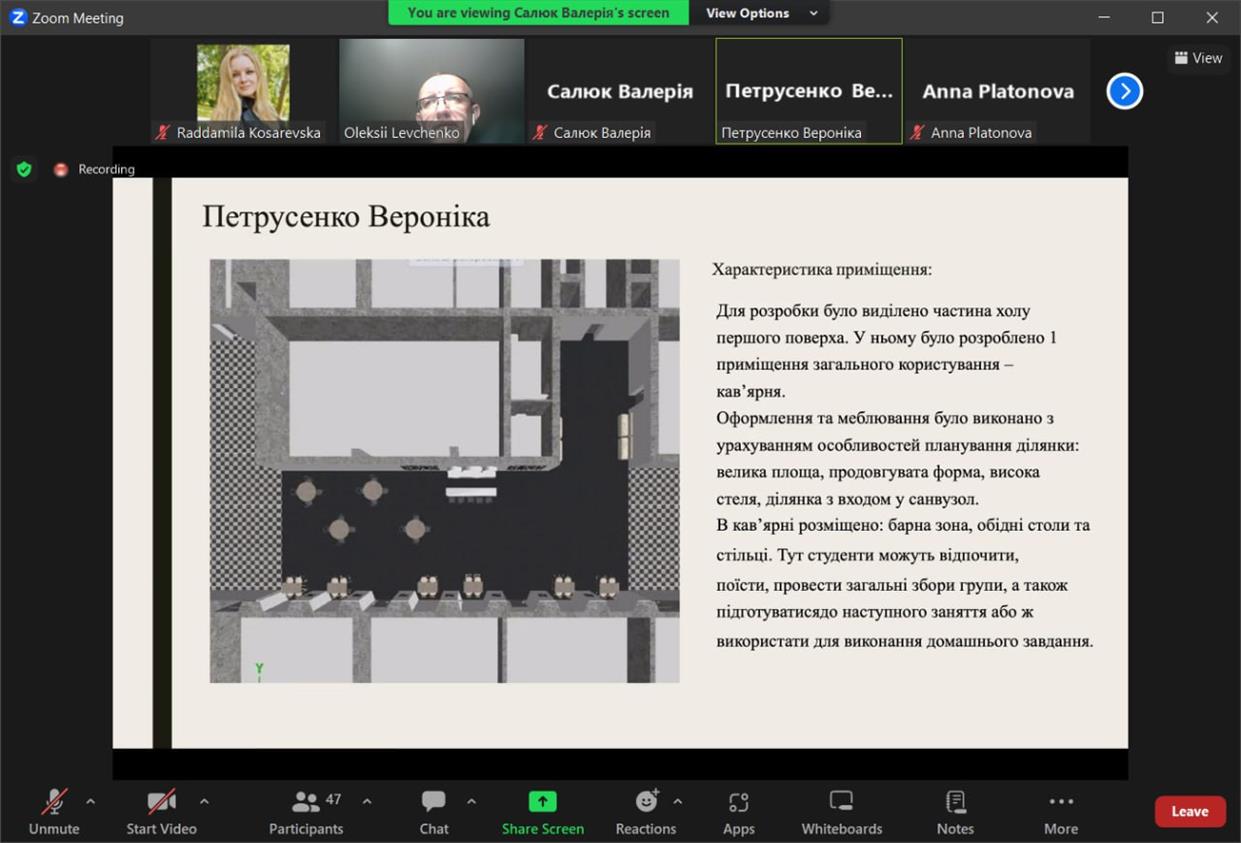Select Raddamila Kosarevska's video thumbnail

pos(243,91)
